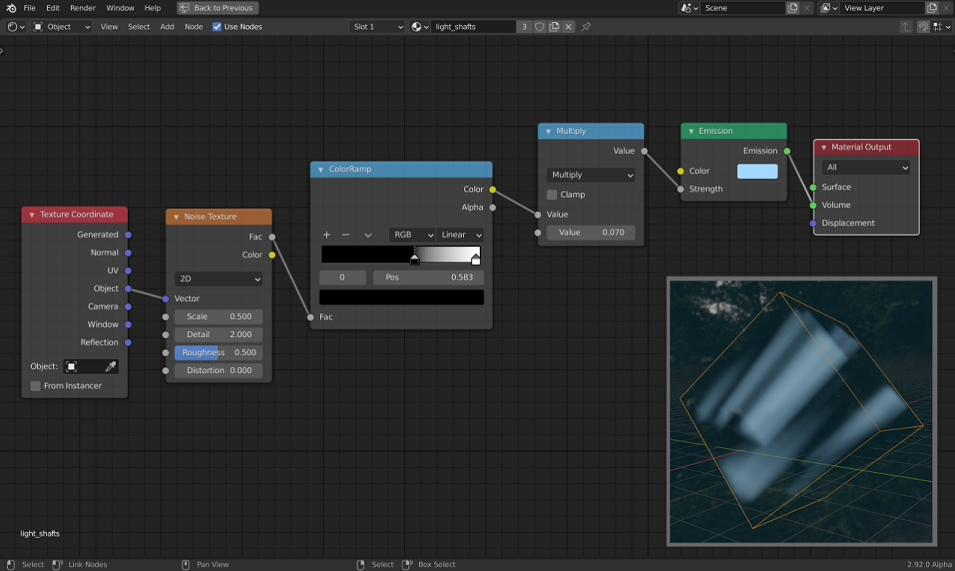Collapse the Noise Texture node
This screenshot has height=571, width=955.
(x=176, y=217)
